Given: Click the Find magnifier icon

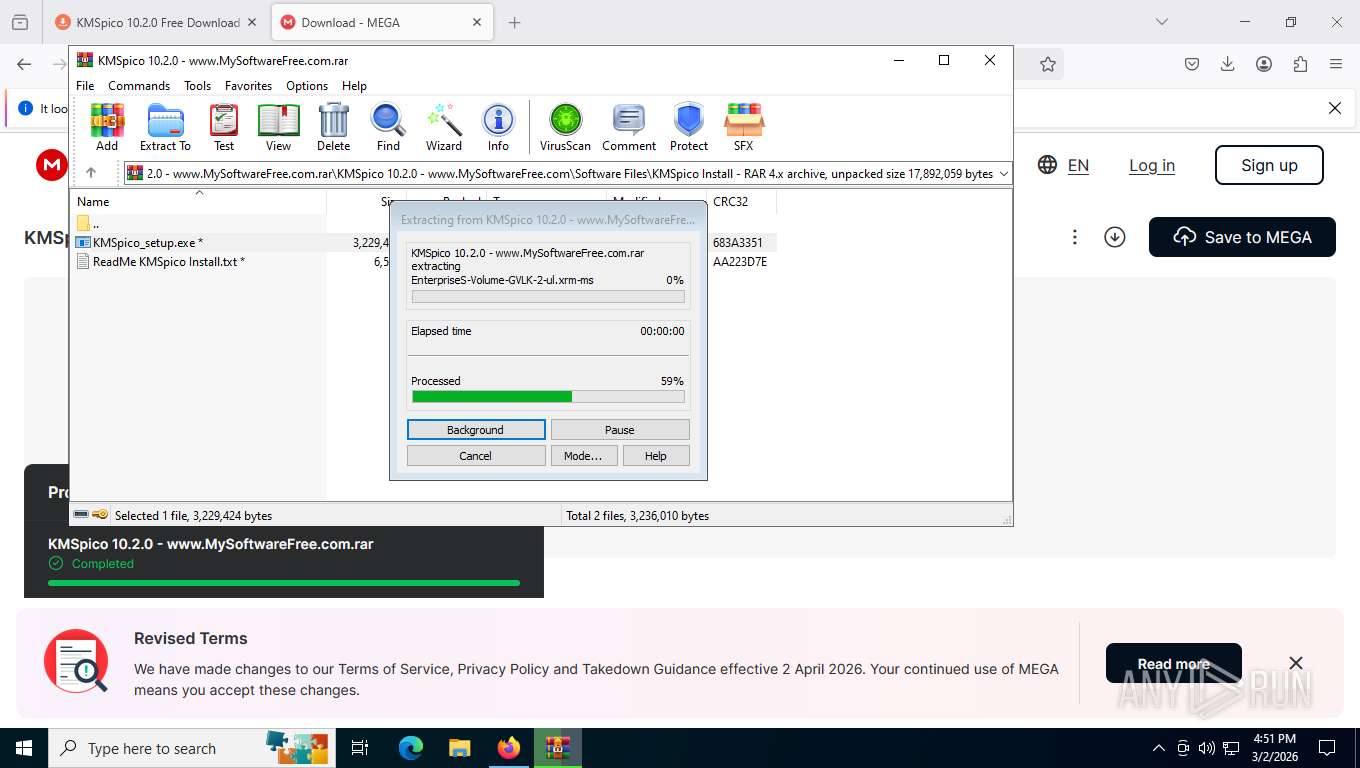Looking at the screenshot, I should pos(388,127).
